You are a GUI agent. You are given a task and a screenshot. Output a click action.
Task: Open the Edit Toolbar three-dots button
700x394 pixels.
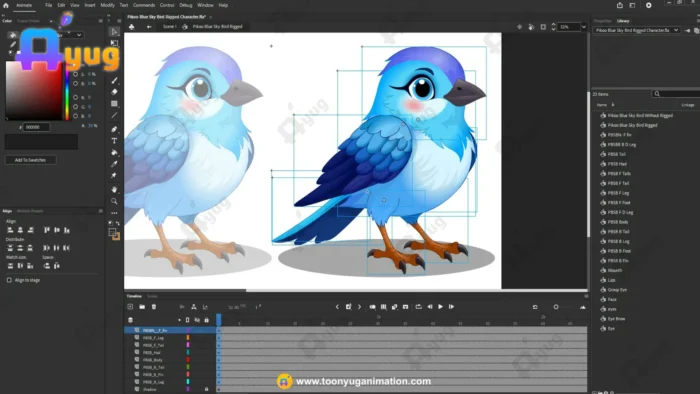(x=114, y=213)
